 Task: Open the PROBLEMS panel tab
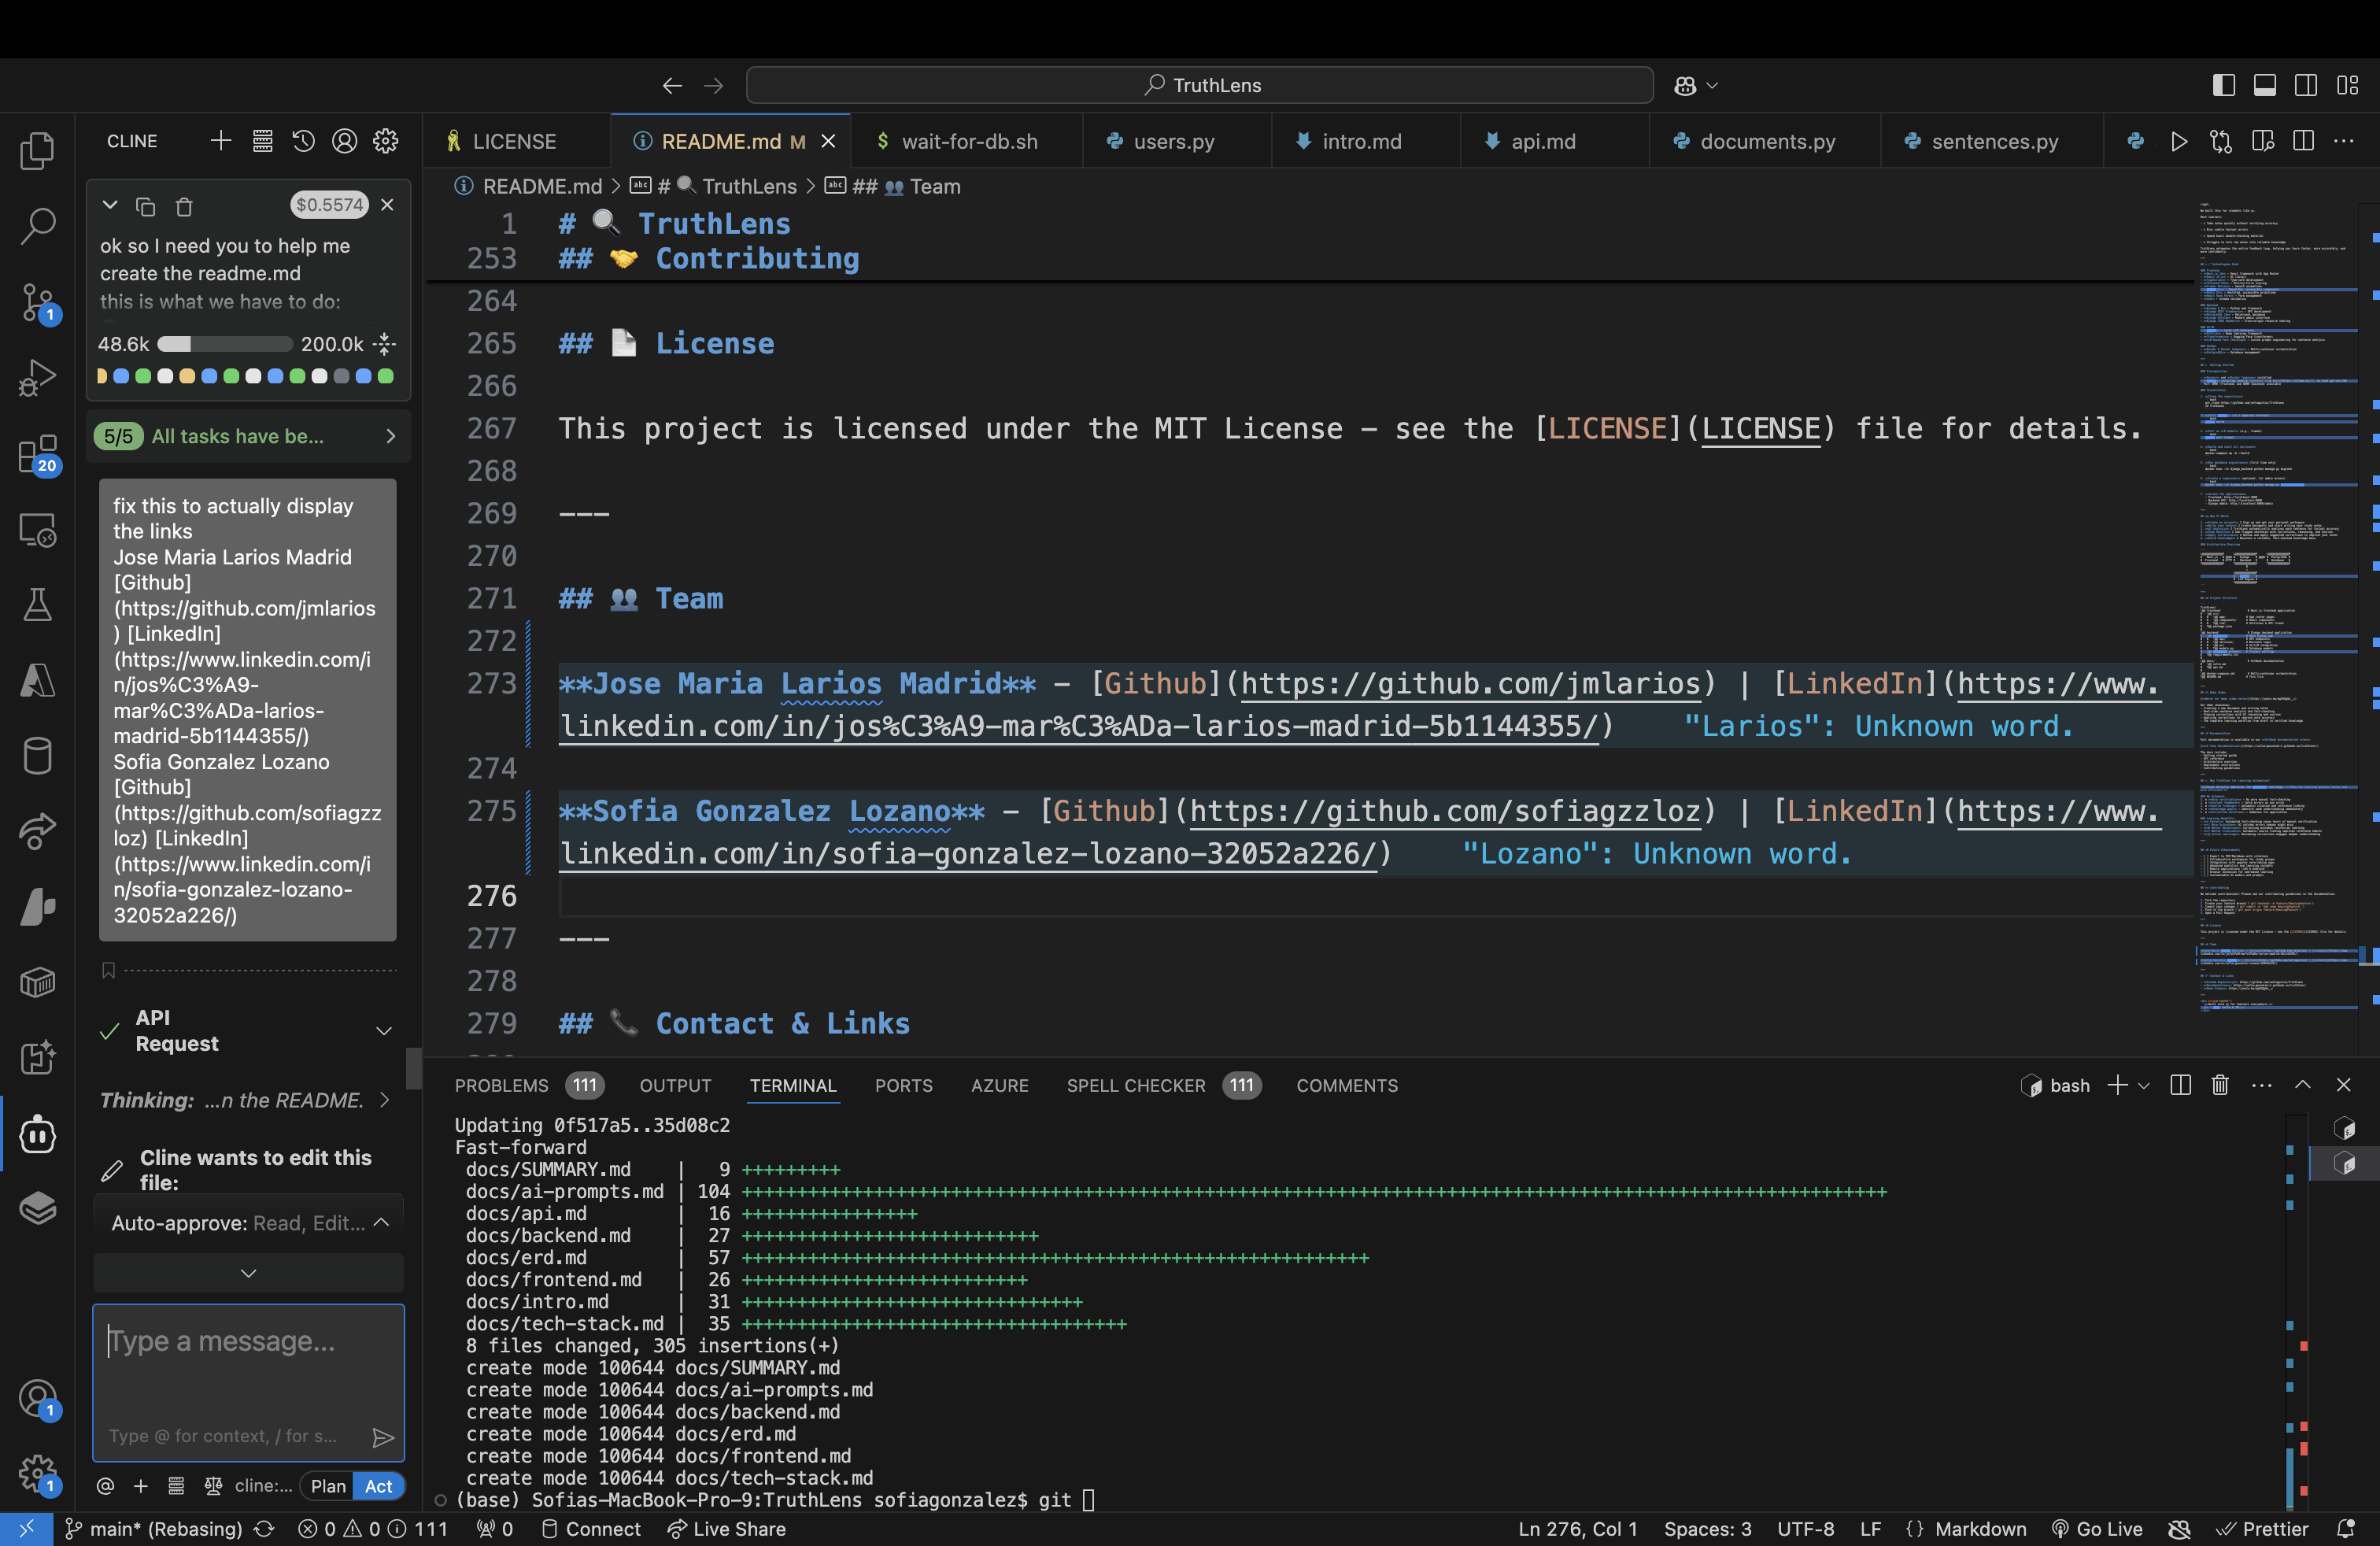pos(501,1085)
